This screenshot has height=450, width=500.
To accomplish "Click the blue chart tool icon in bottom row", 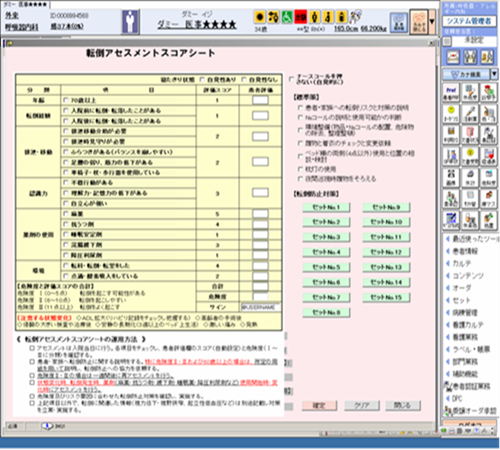I will coord(451,220).
